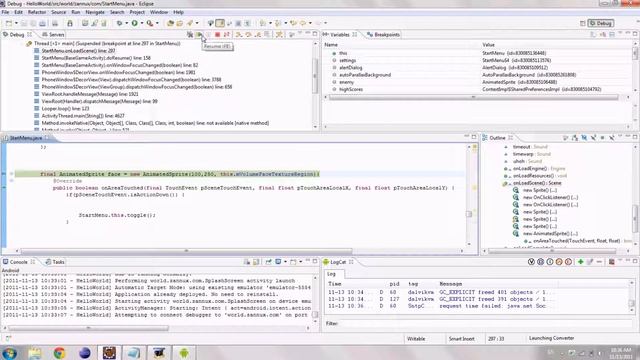Viewport: 640px width, 360px height.
Task: Click the red Terminate button in Debug view
Action: (218, 35)
